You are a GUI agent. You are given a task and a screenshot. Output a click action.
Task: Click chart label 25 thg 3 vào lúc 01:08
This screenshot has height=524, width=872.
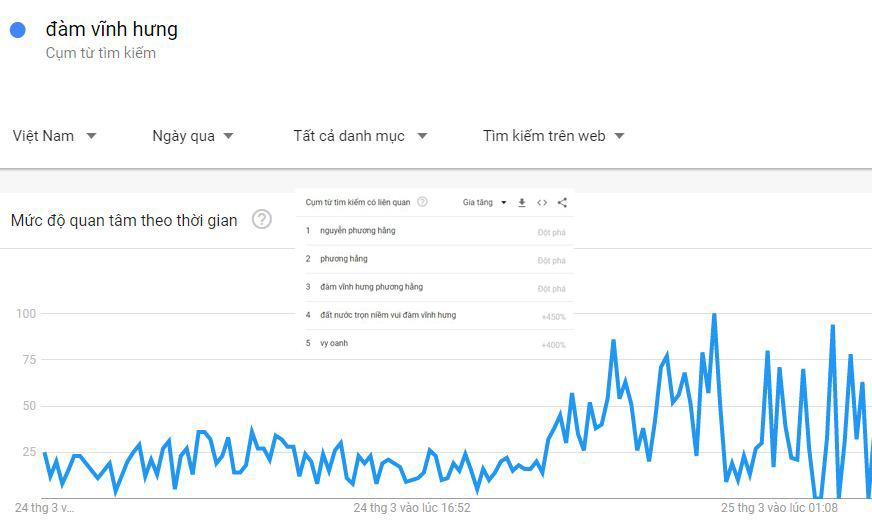[779, 508]
